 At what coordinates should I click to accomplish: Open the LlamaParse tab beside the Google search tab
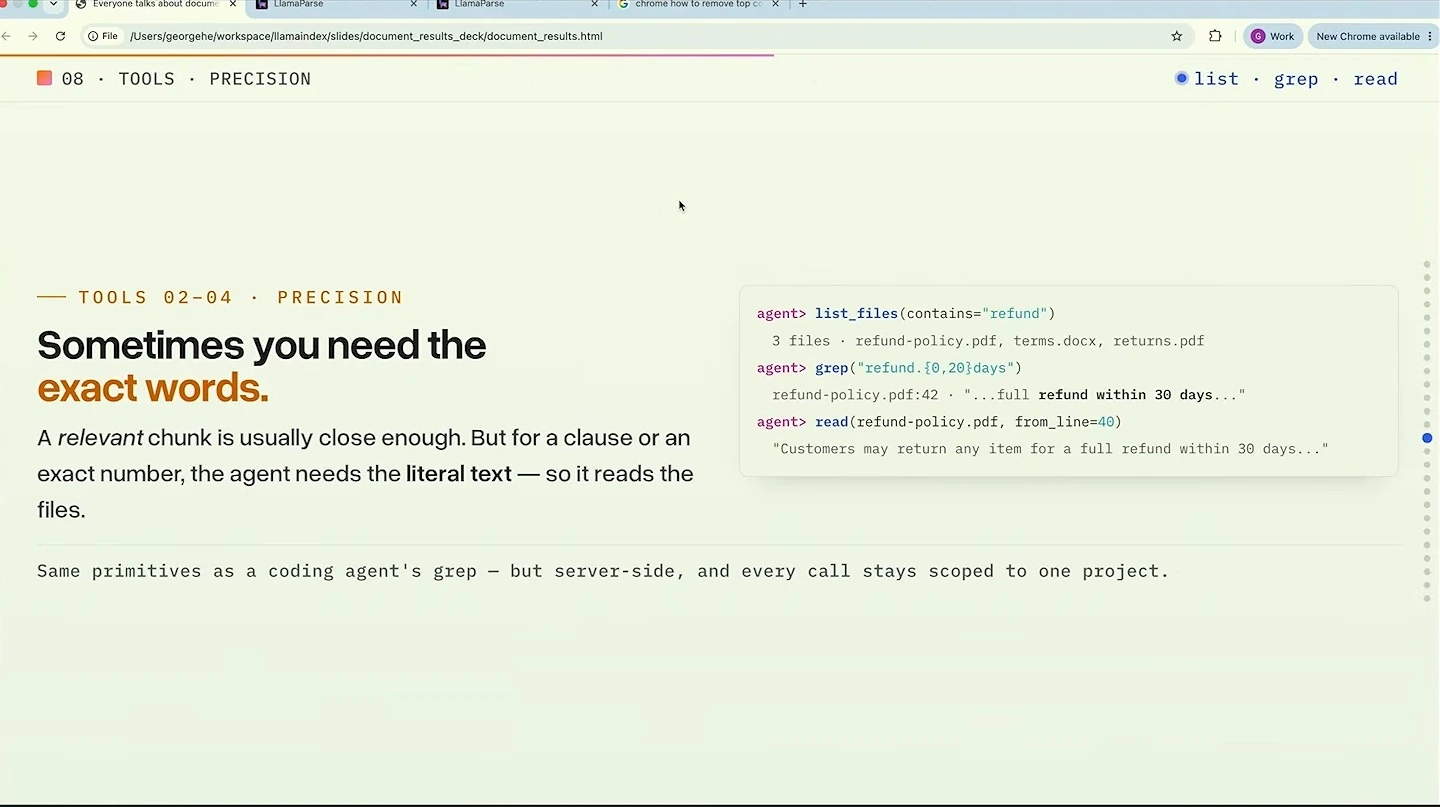click(x=518, y=5)
